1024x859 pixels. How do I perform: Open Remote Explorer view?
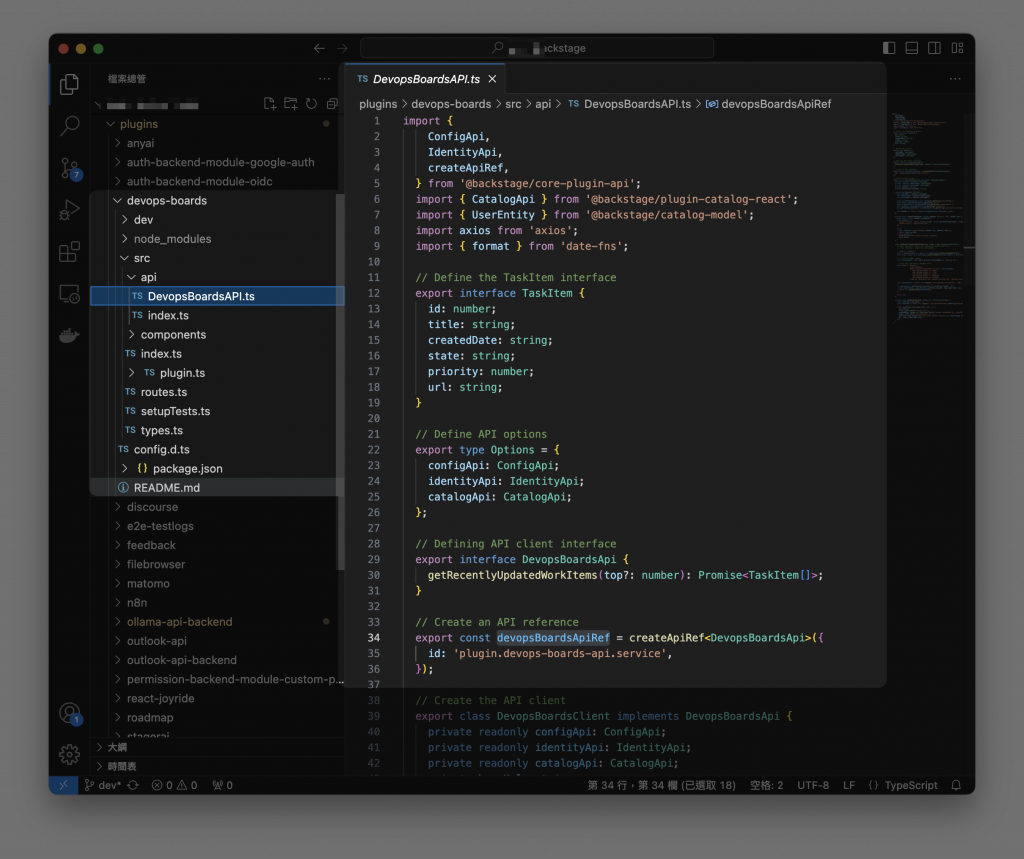69,294
